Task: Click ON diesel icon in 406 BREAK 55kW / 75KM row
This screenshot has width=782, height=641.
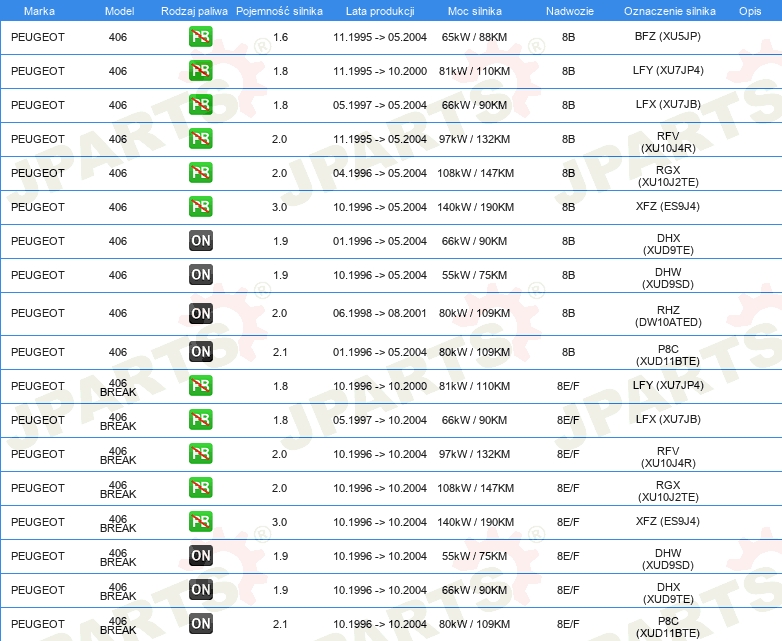Action: click(200, 555)
